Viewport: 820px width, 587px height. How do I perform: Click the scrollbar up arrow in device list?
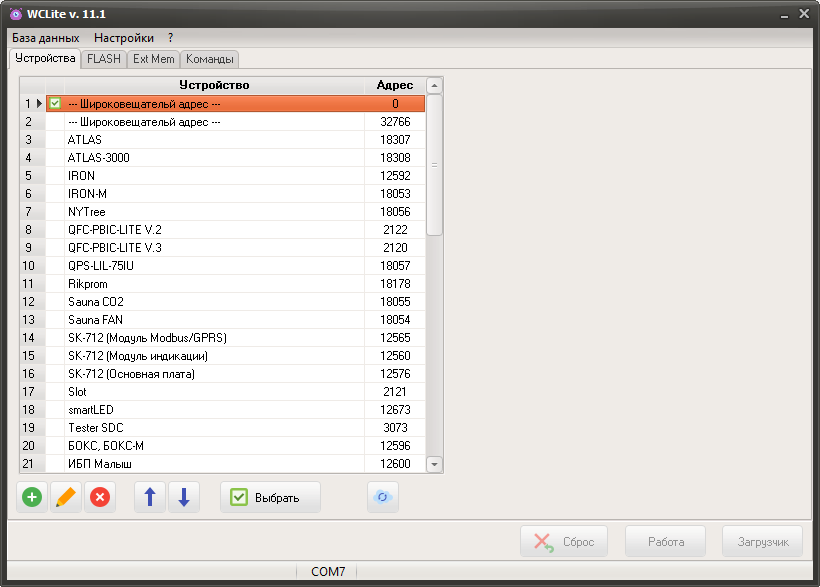pyautogui.click(x=434, y=86)
